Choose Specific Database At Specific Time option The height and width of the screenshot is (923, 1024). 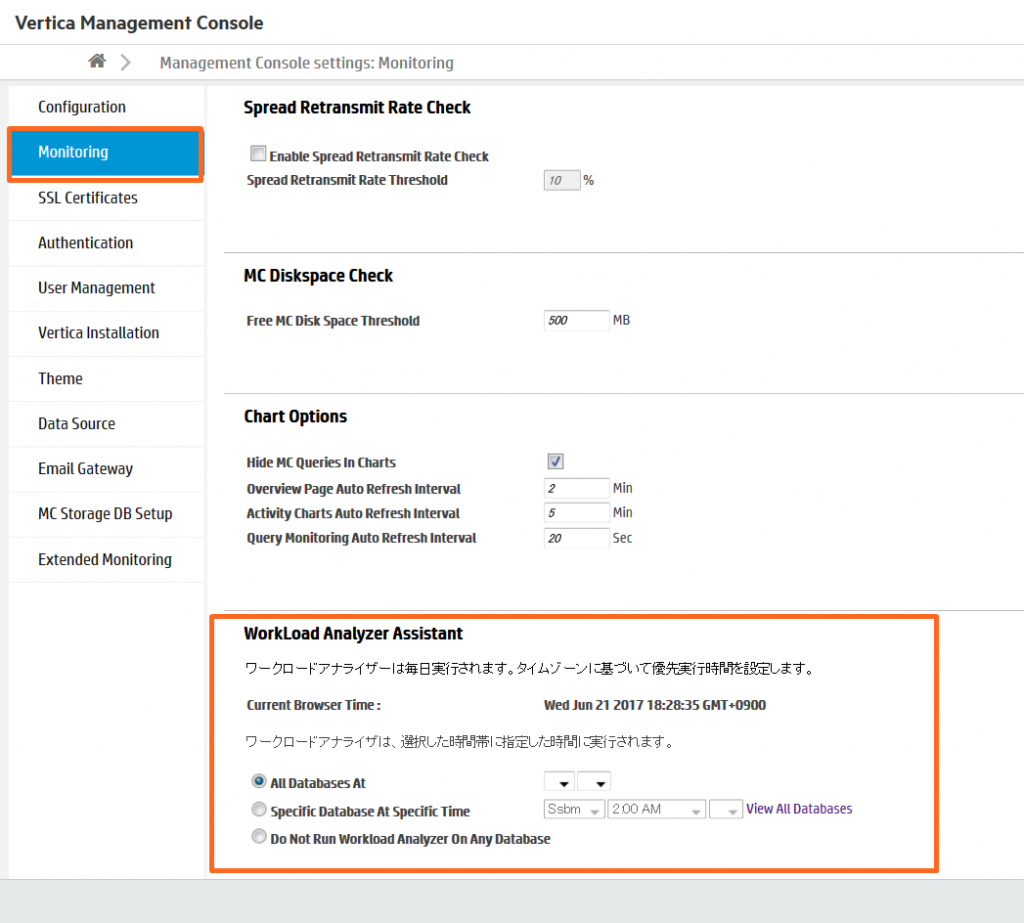coord(259,810)
